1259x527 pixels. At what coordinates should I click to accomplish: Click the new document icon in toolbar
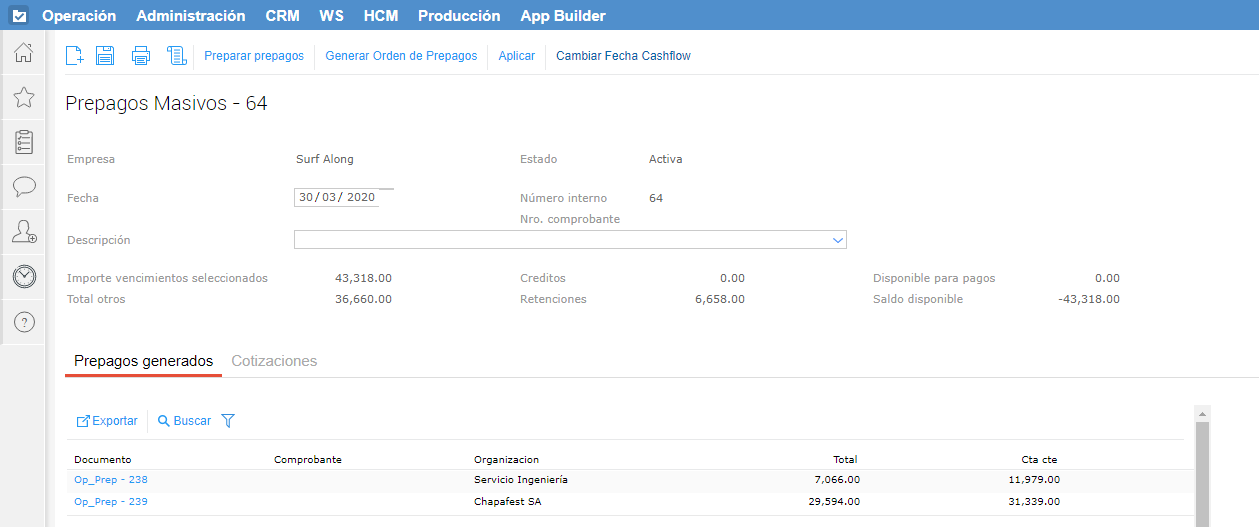(74, 56)
